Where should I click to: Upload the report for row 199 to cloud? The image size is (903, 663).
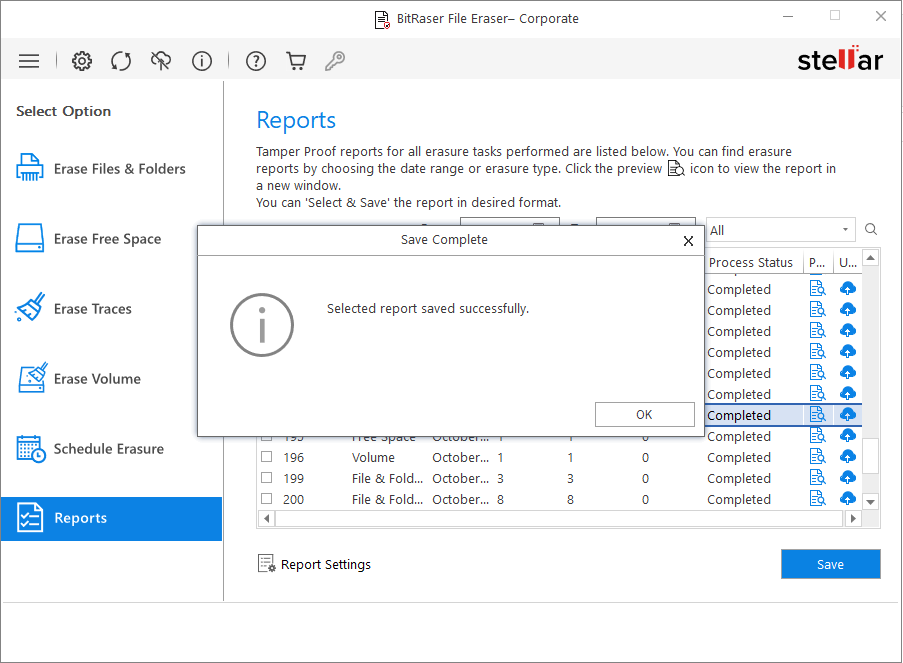[x=847, y=478]
